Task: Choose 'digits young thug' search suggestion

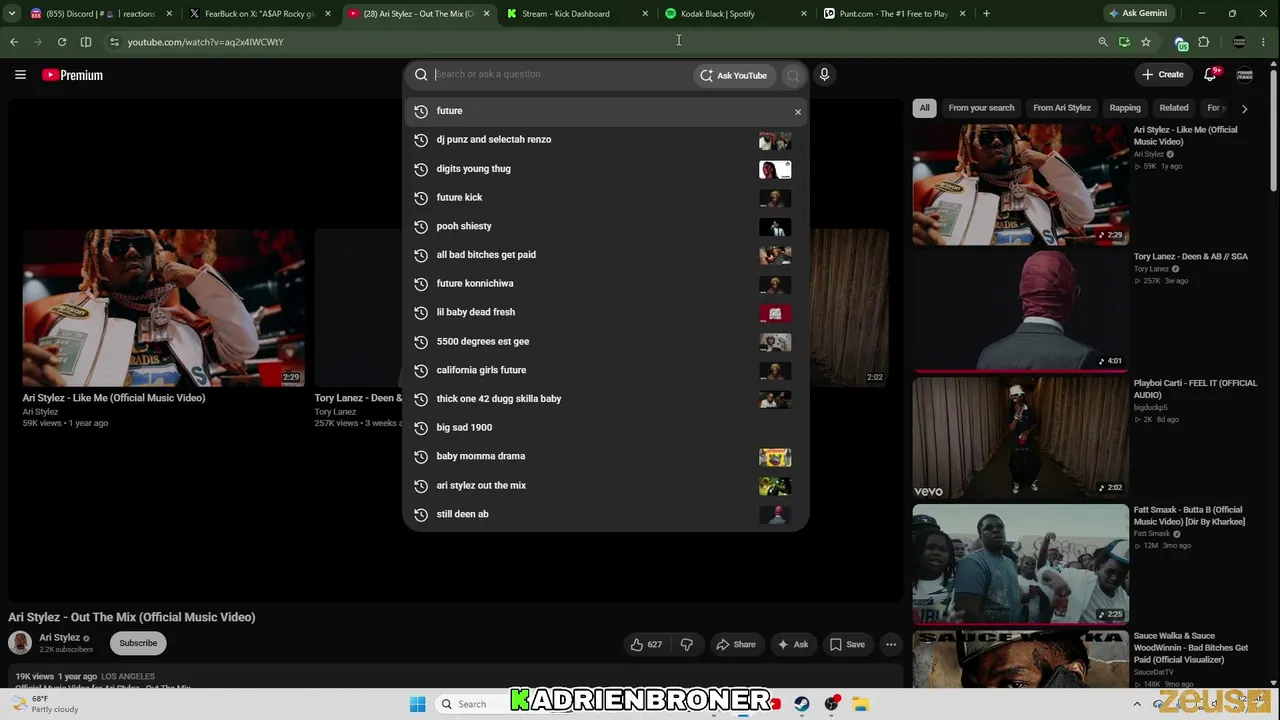Action: click(x=606, y=169)
